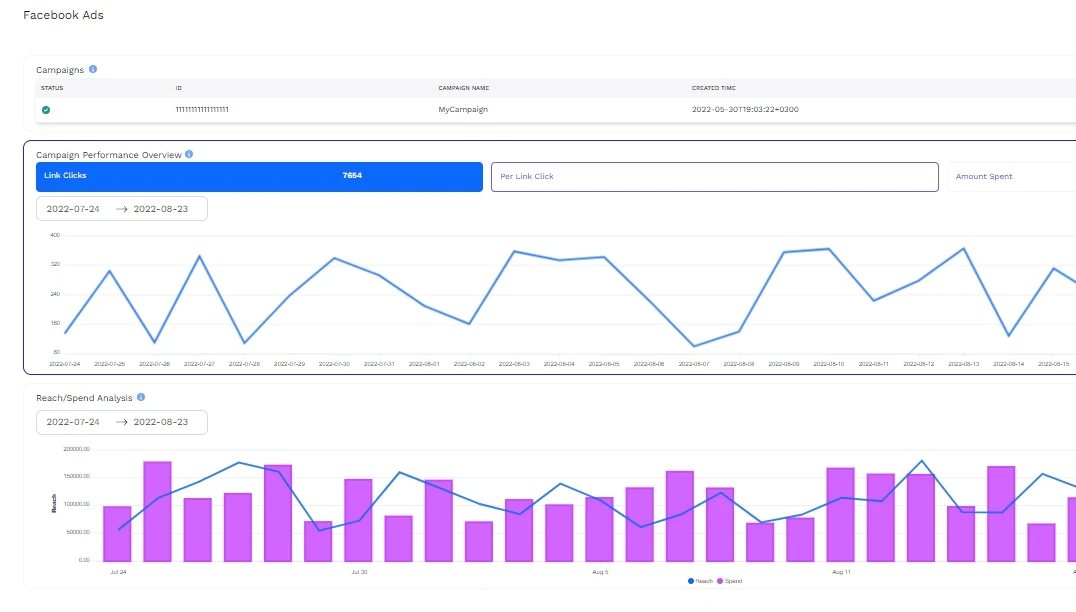Toggle the Reach series in the chart legend

[700, 581]
